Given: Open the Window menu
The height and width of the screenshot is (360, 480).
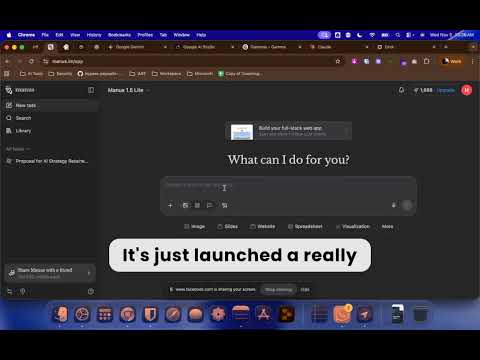Looking at the screenshot, I should click(181, 35).
